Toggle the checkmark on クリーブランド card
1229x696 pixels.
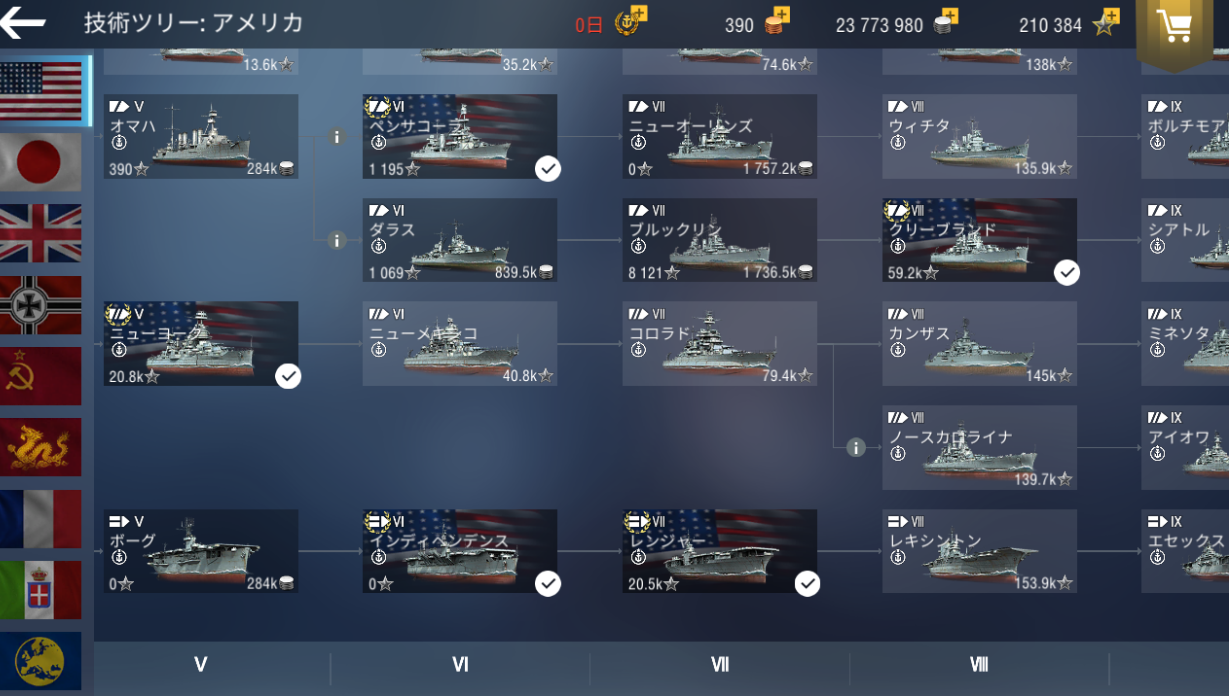point(1067,272)
